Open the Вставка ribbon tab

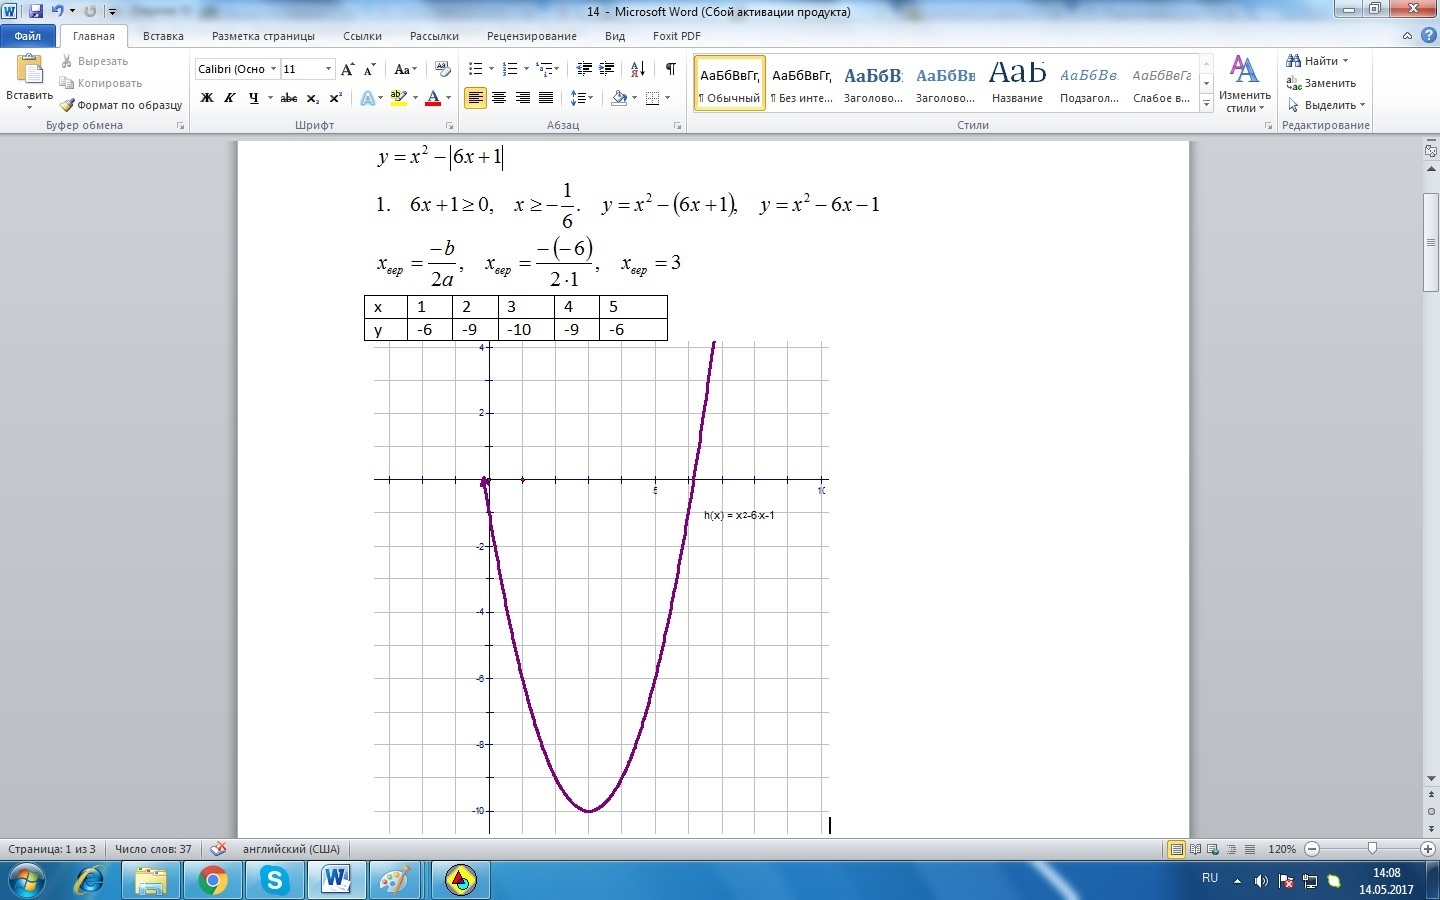163,36
